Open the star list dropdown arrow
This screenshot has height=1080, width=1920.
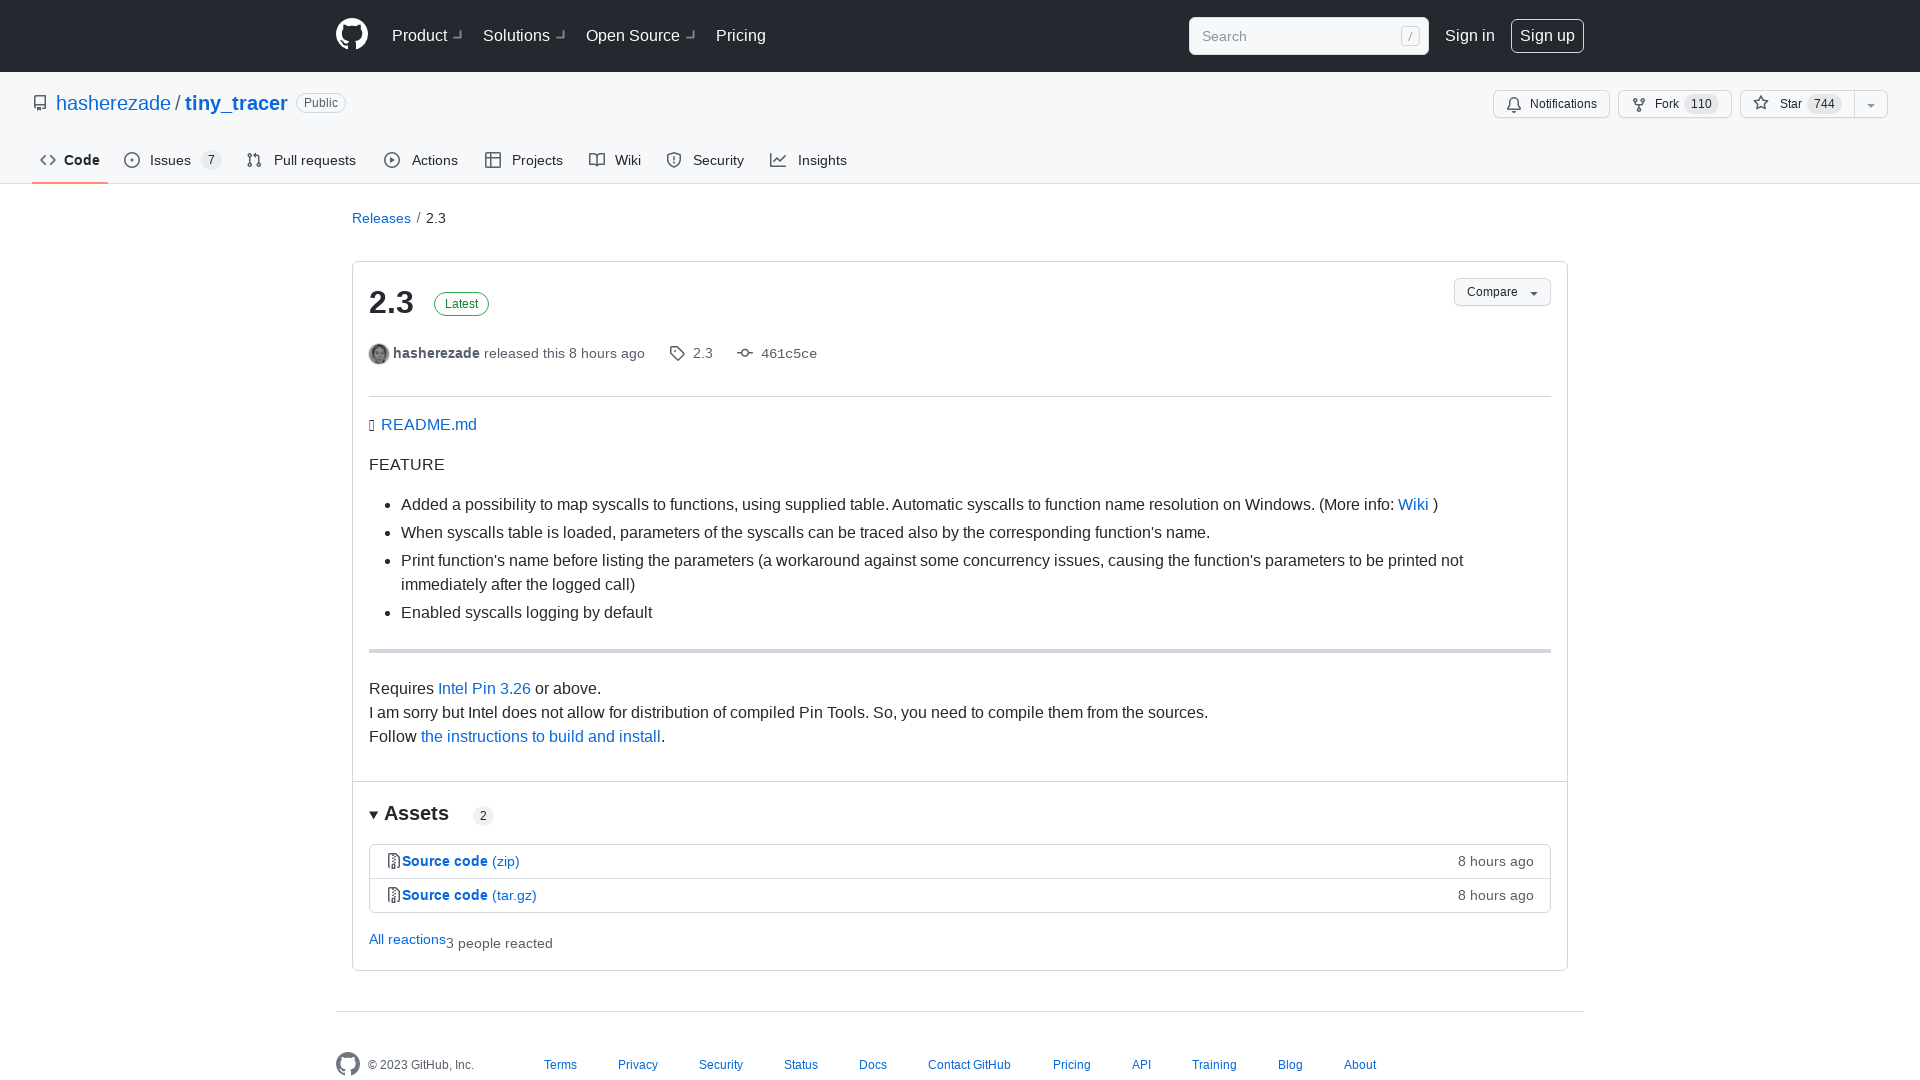[x=1871, y=104]
